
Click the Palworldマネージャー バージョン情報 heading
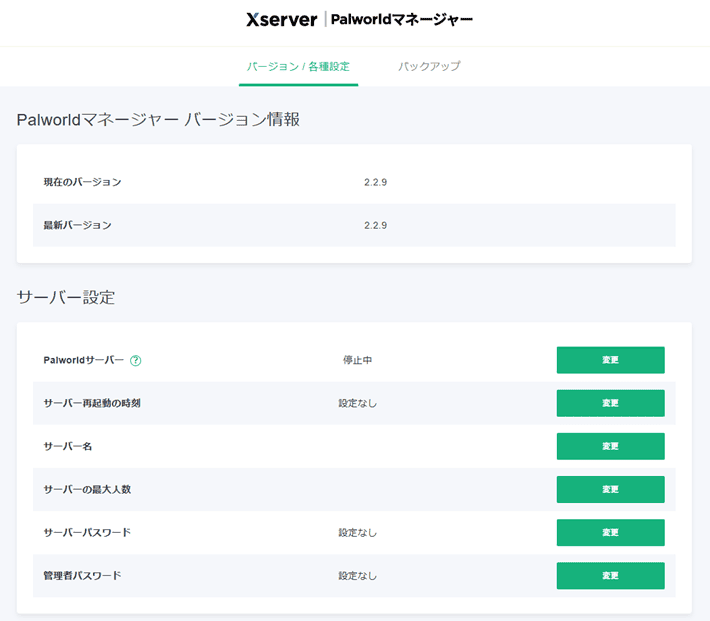(158, 120)
